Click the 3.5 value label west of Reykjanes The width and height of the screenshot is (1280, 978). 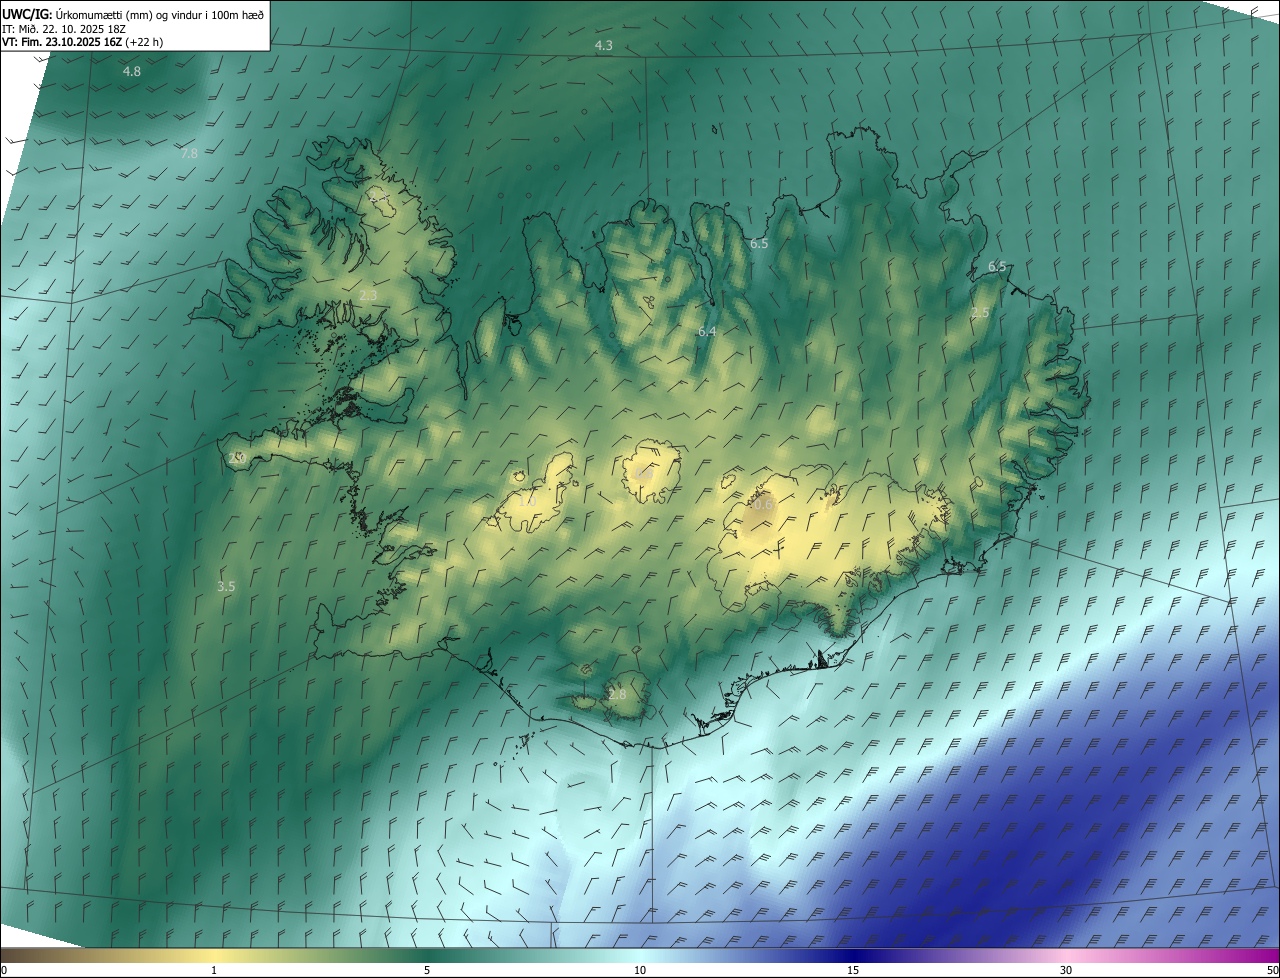tap(226, 587)
